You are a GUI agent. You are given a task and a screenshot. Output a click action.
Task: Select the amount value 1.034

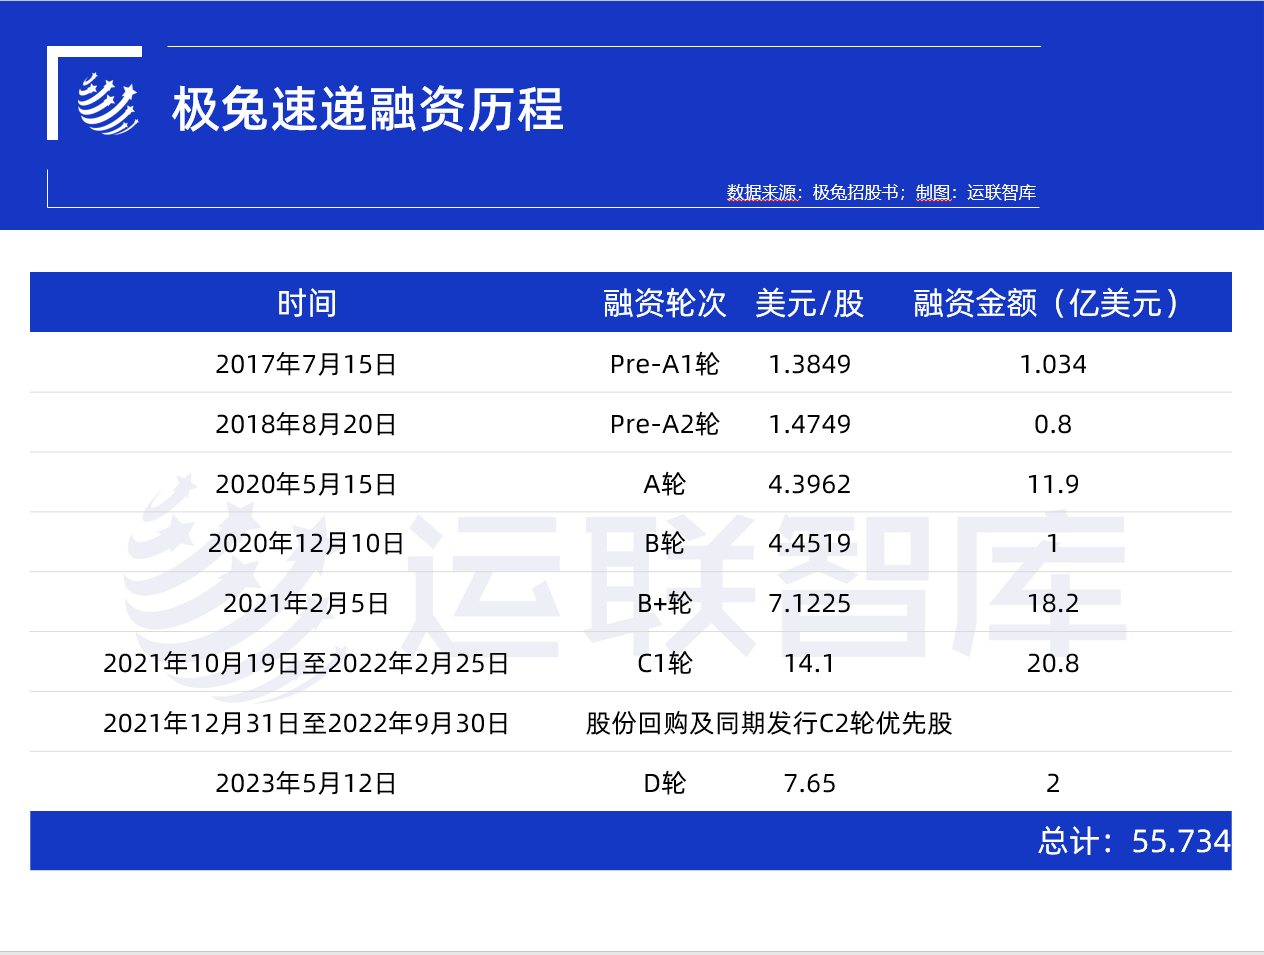(1053, 364)
